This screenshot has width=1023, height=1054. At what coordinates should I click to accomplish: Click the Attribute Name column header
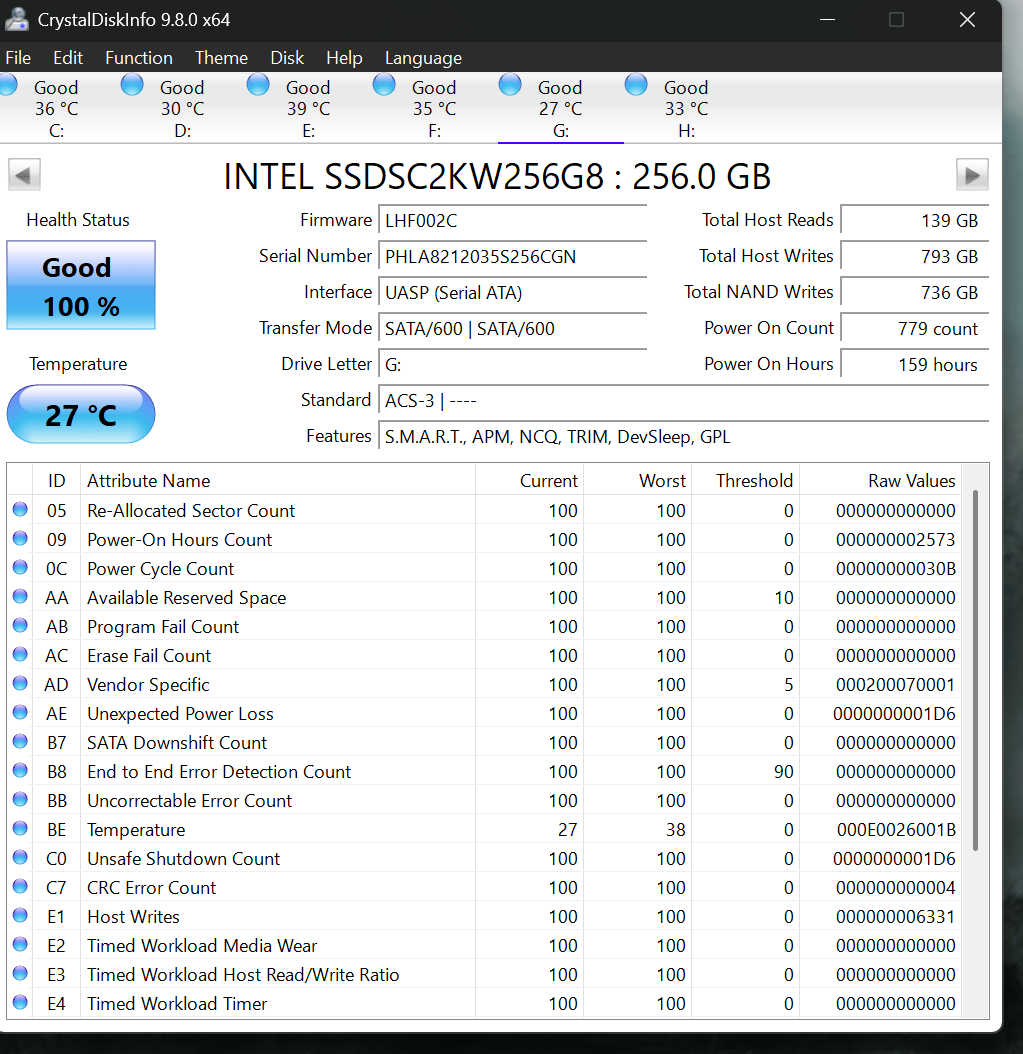[x=278, y=481]
